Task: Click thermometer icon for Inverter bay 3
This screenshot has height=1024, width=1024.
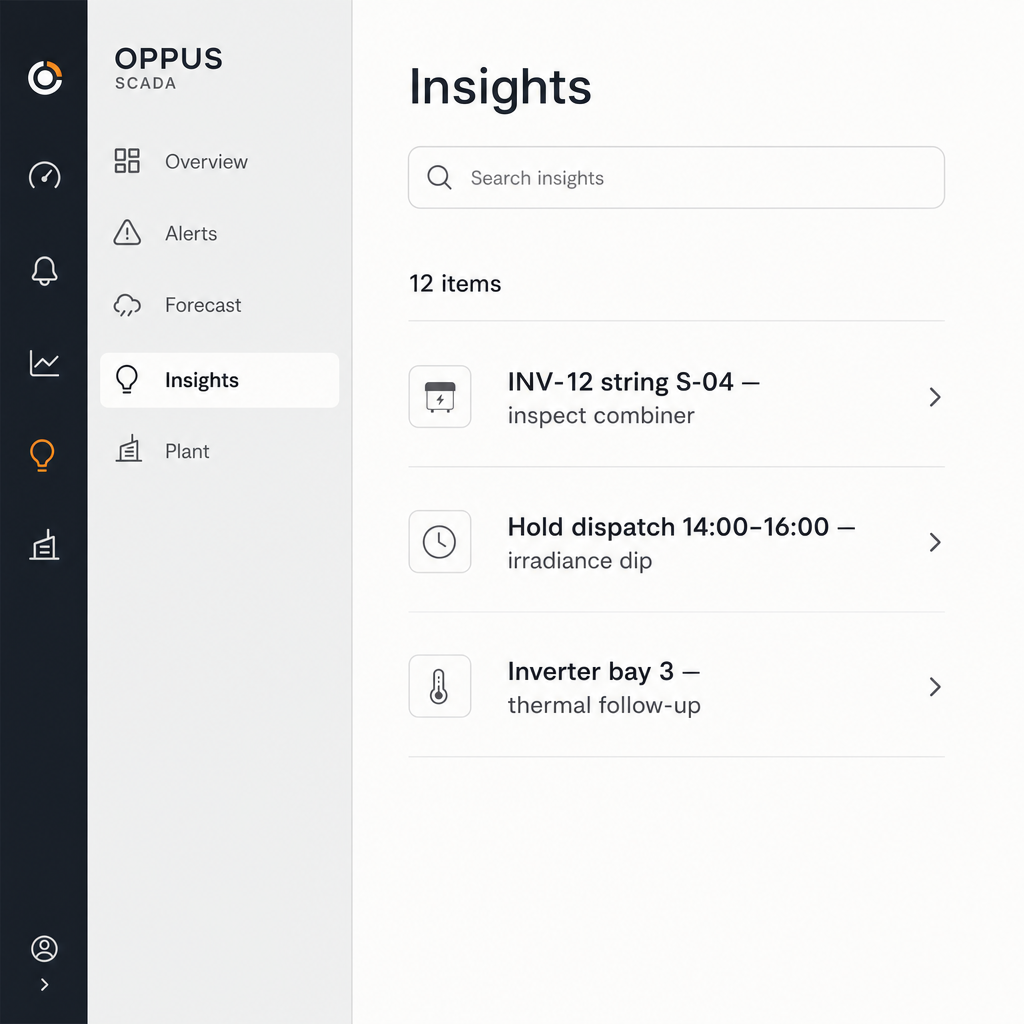Action: pyautogui.click(x=440, y=686)
